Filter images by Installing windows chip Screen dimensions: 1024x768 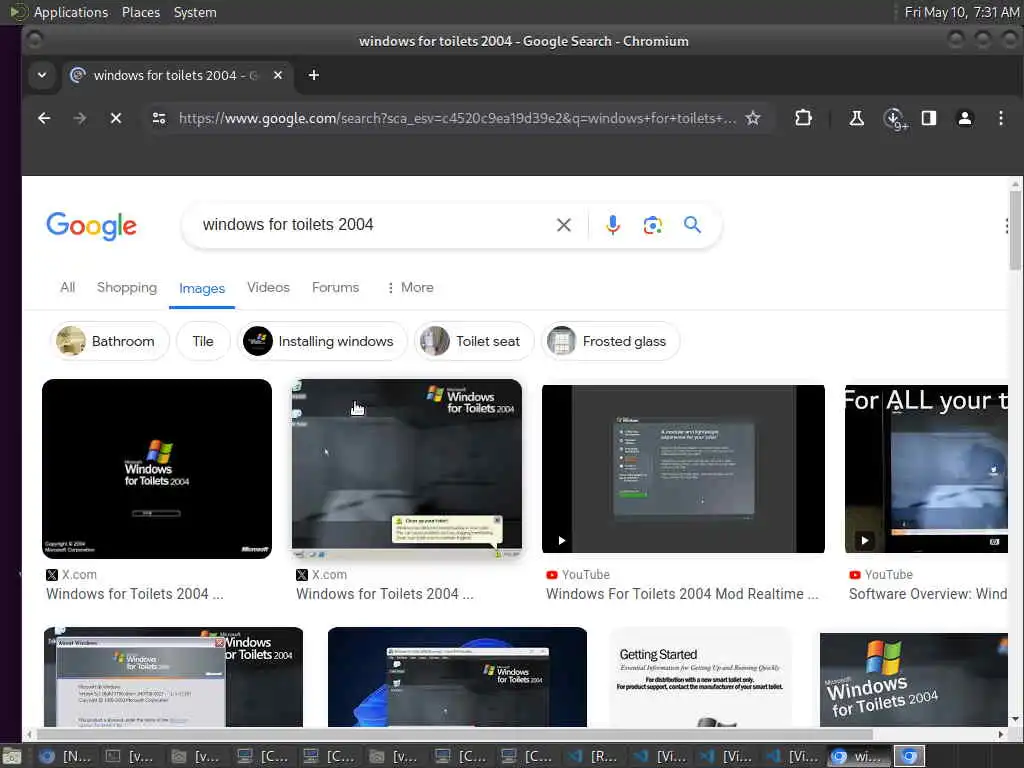coord(322,341)
